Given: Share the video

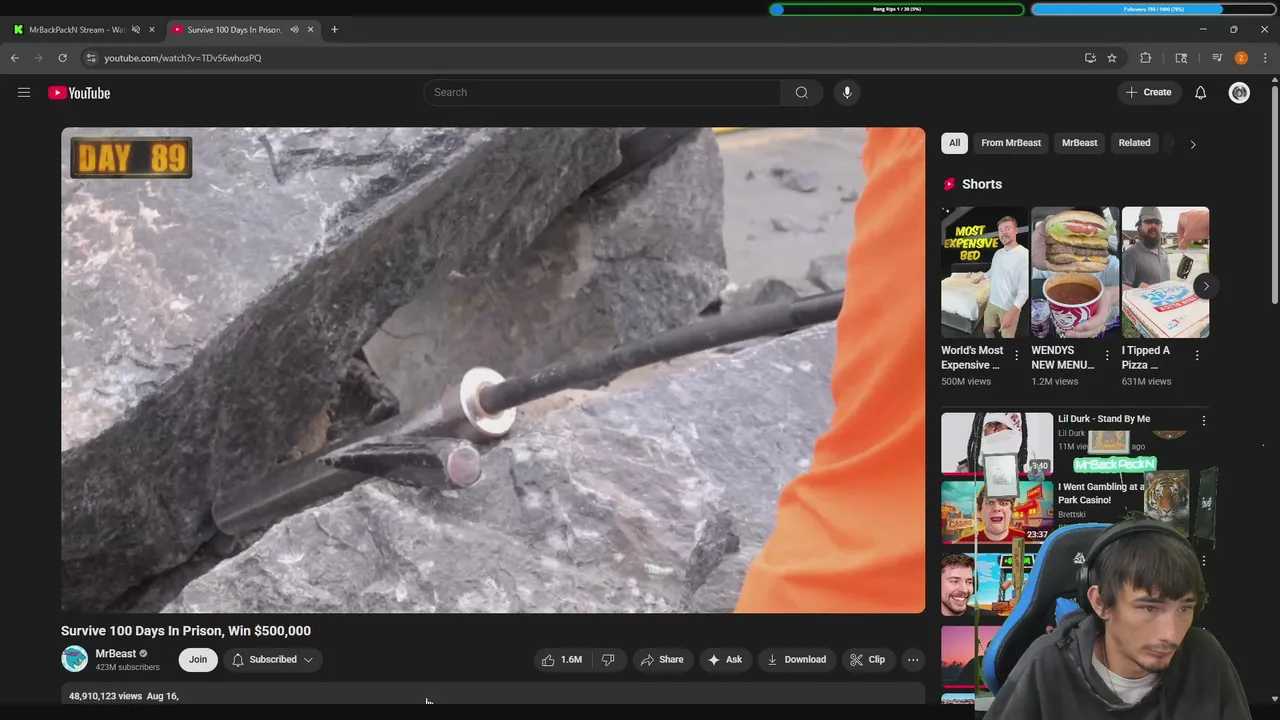Looking at the screenshot, I should click(x=662, y=659).
